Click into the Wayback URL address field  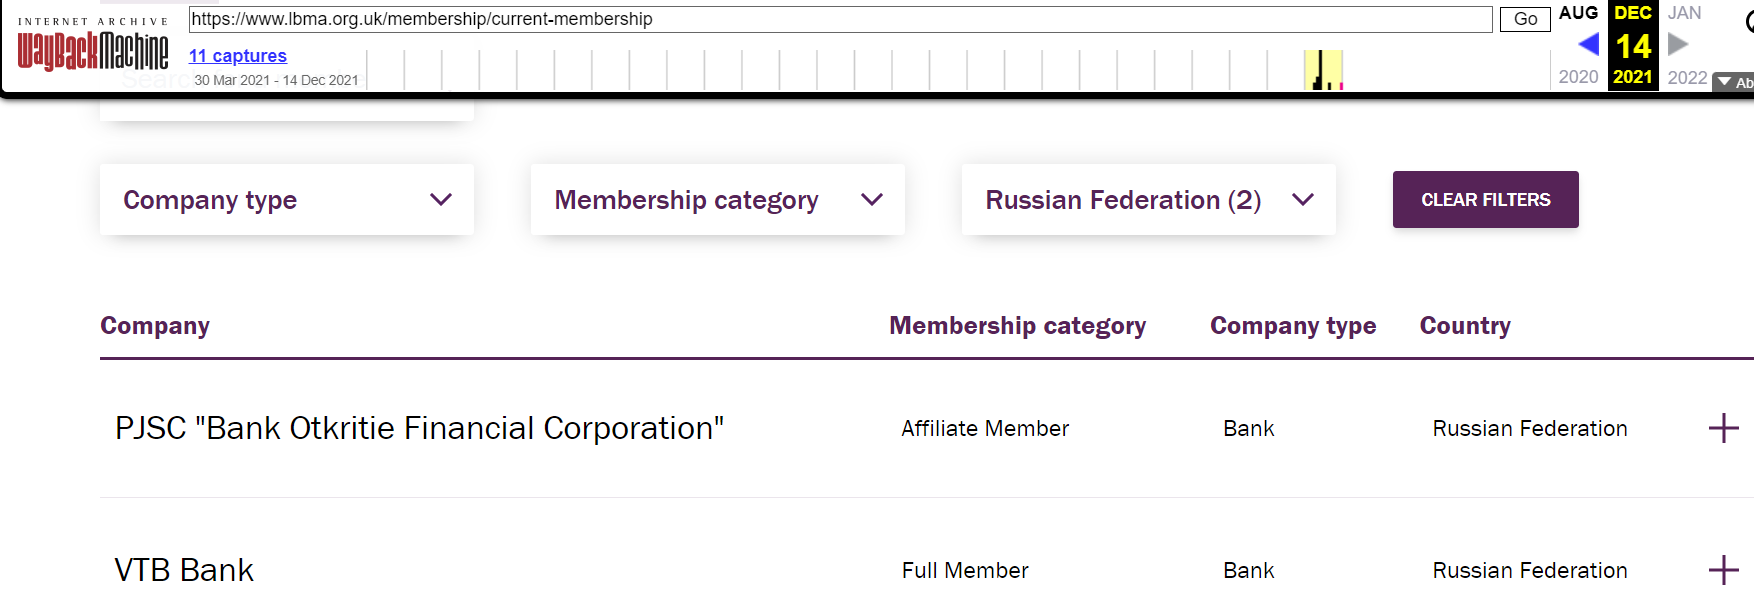pos(840,19)
